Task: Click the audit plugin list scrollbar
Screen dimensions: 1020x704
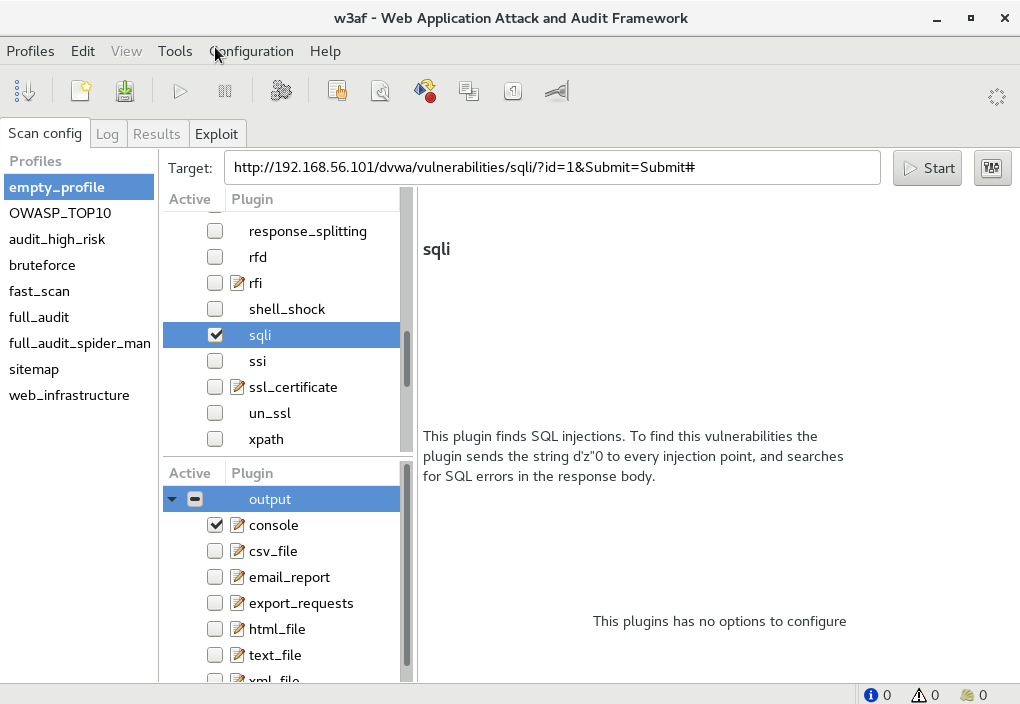Action: pos(406,357)
